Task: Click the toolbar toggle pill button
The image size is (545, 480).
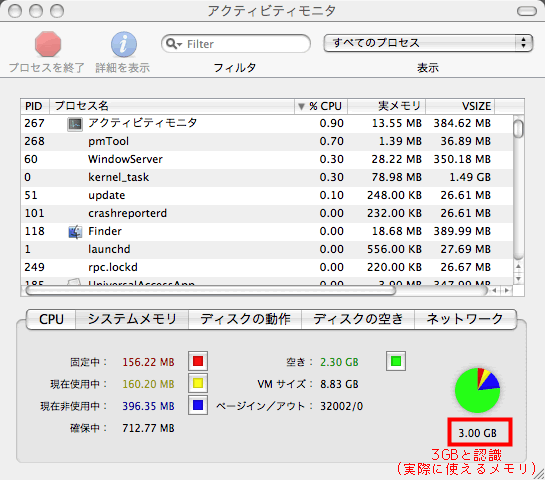Action: 527,11
